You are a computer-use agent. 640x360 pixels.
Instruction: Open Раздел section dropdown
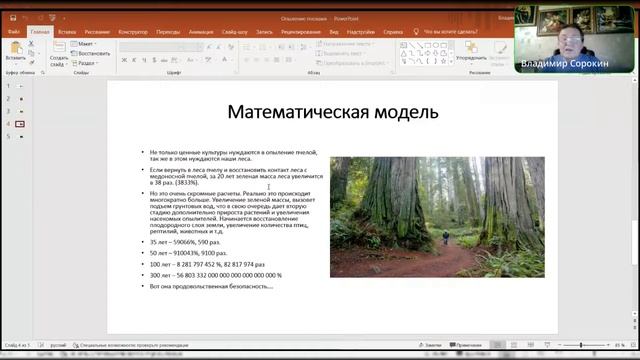85,63
